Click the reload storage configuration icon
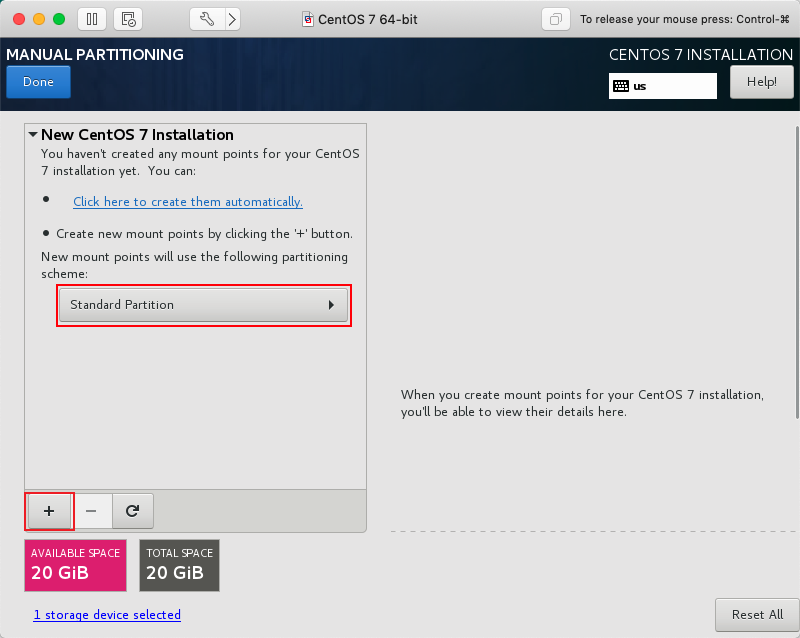This screenshot has height=638, width=800. coord(133,511)
